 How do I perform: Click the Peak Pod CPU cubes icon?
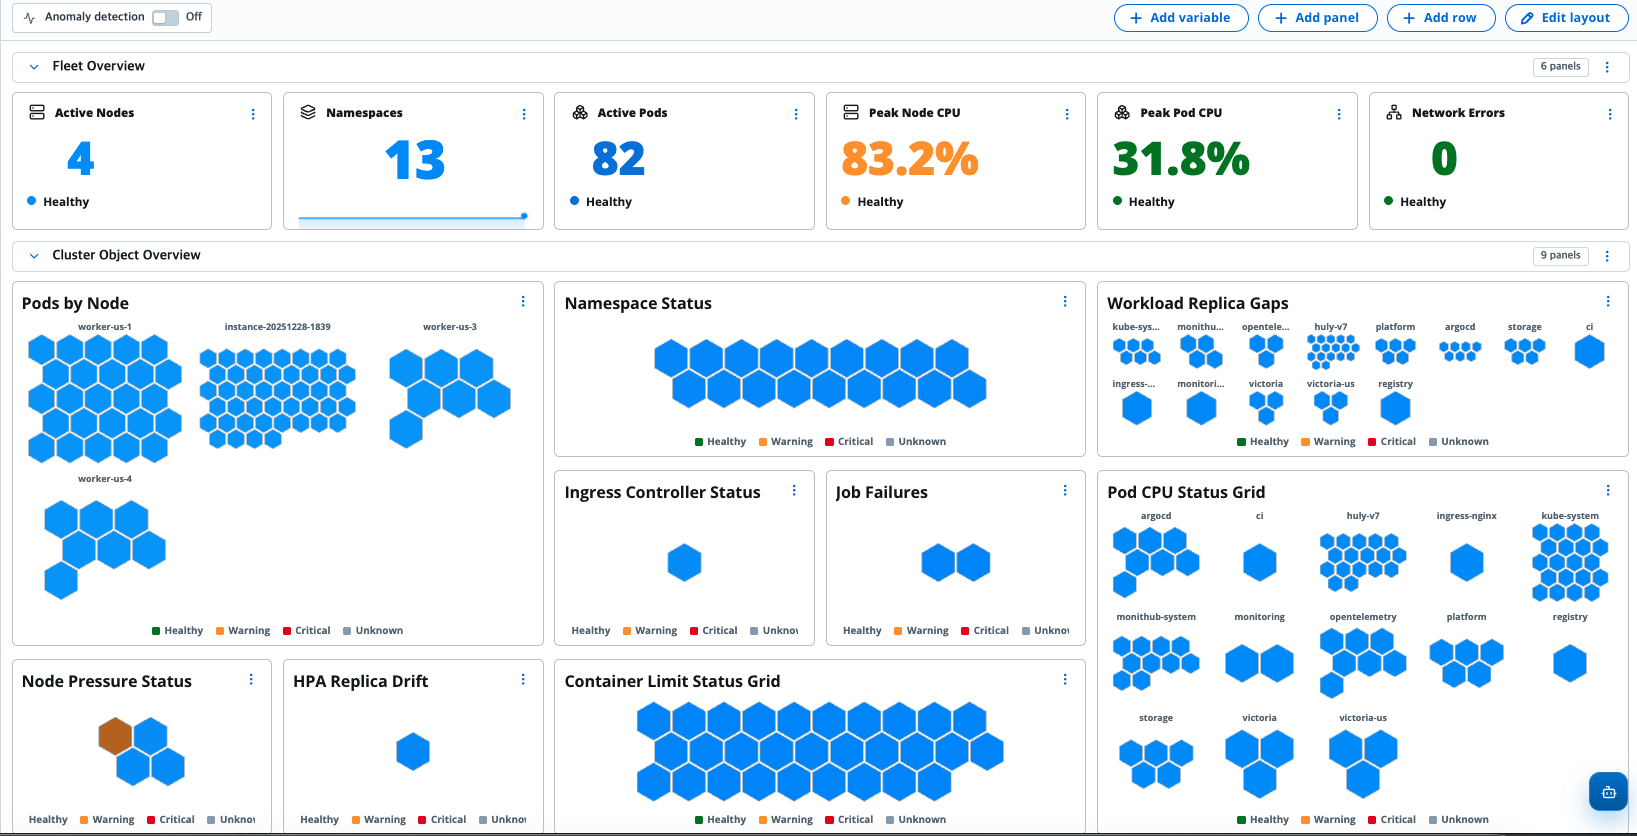tap(1122, 112)
